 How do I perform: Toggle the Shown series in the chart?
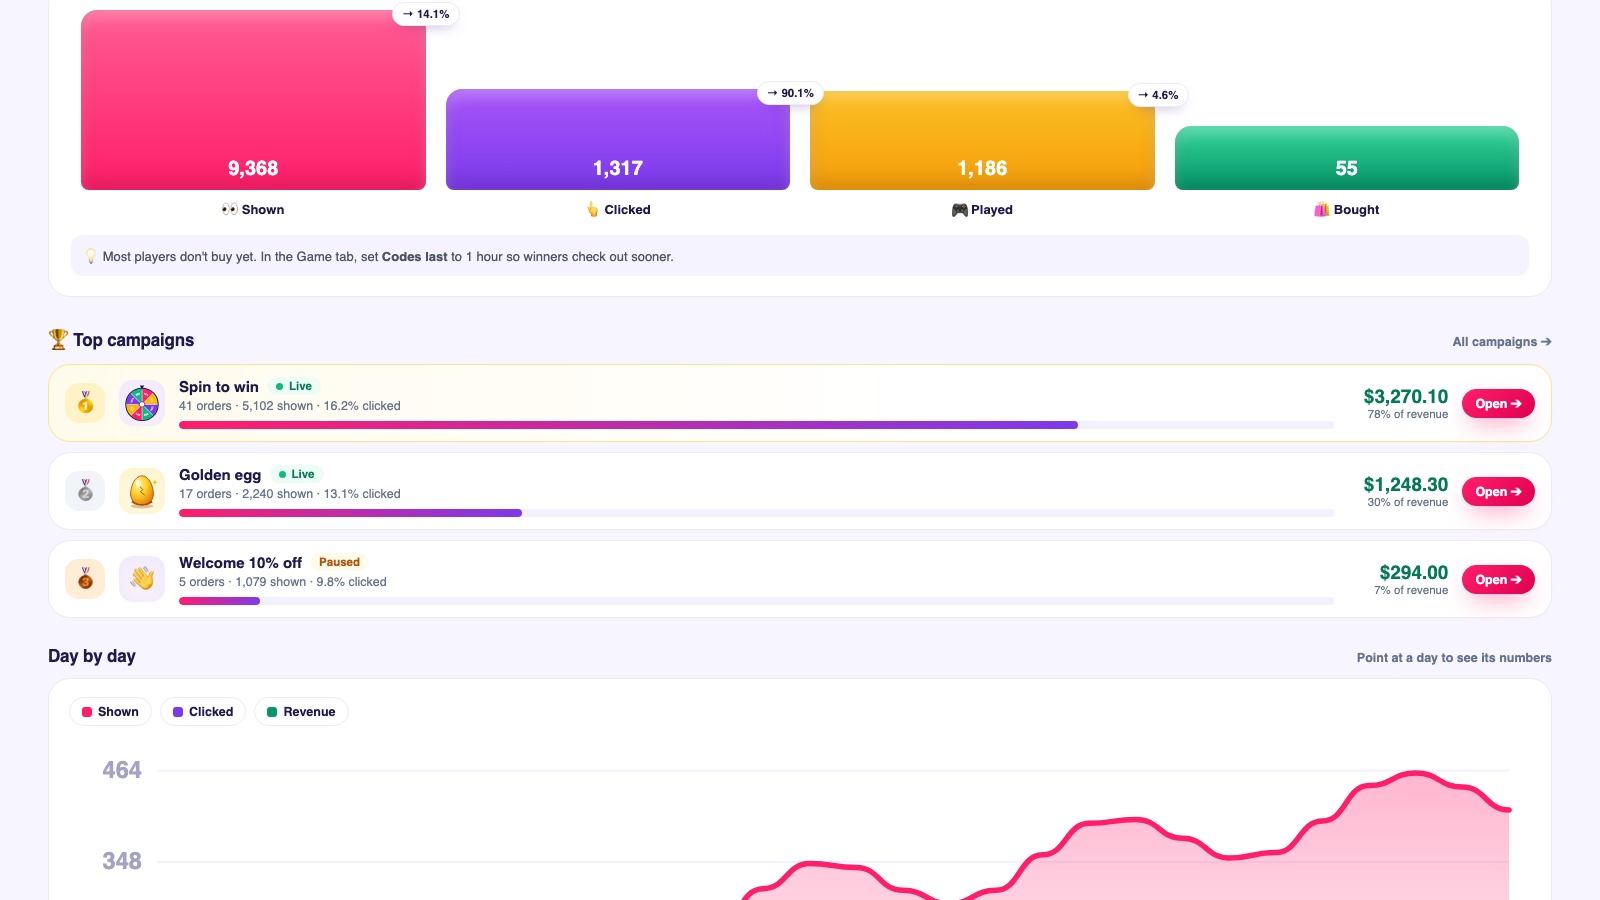[x=110, y=712]
